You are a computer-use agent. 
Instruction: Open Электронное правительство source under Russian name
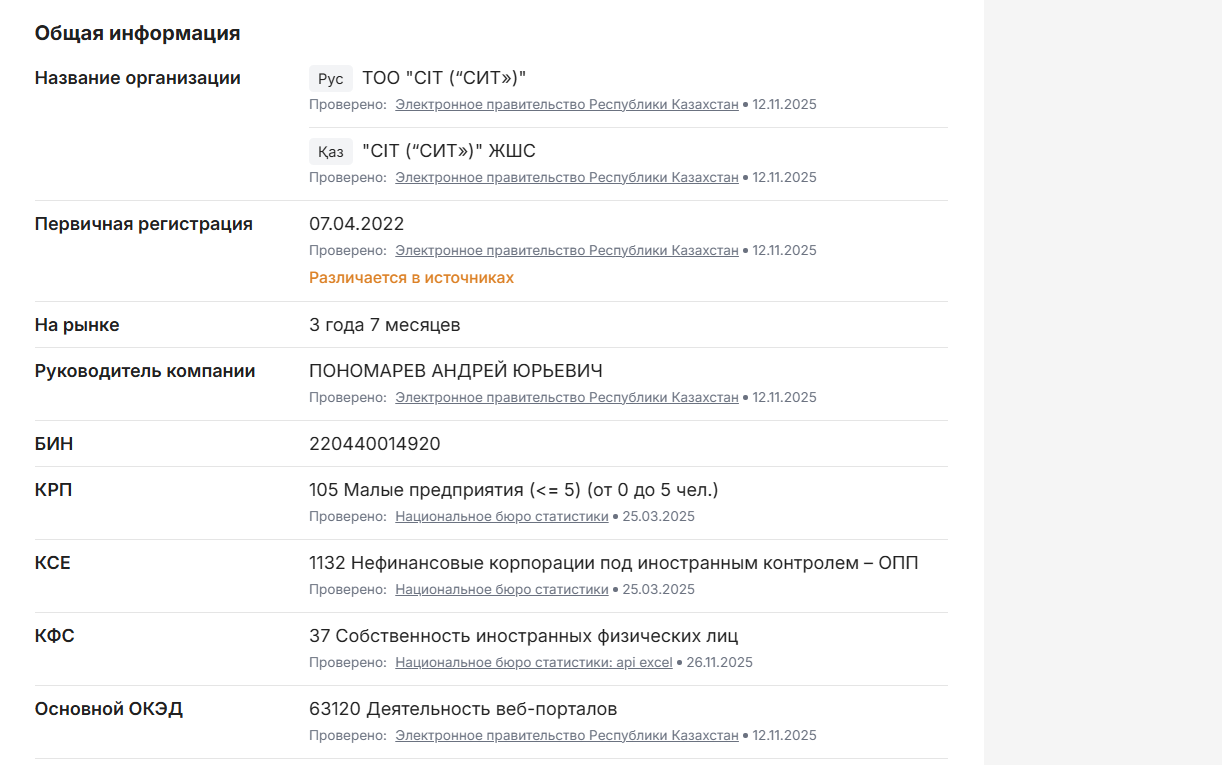pos(566,104)
